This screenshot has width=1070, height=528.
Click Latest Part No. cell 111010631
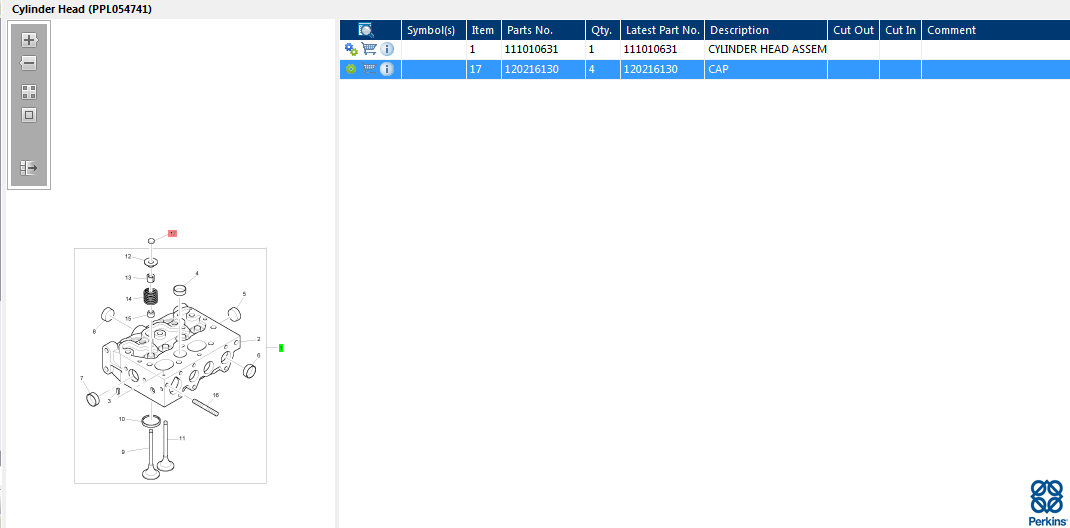[x=662, y=49]
